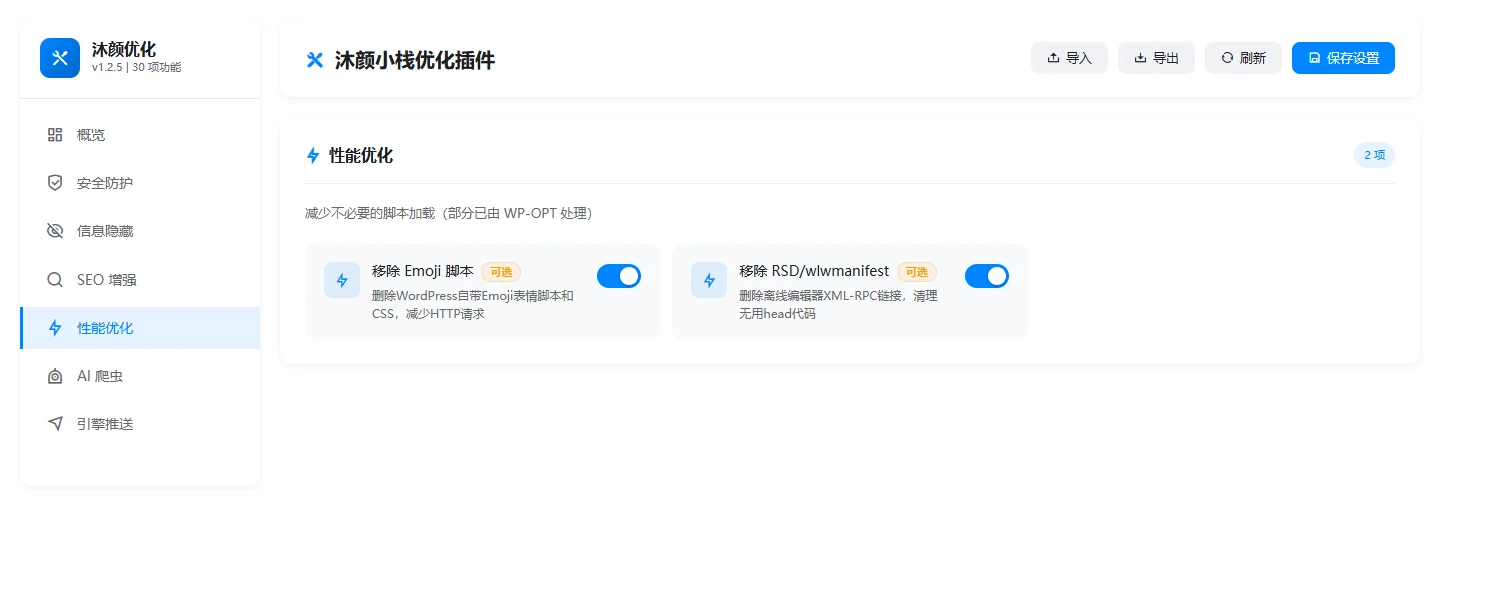Viewport: 1494px width, 613px height.
Task: Click the 2 项 count badge
Action: coord(1374,155)
